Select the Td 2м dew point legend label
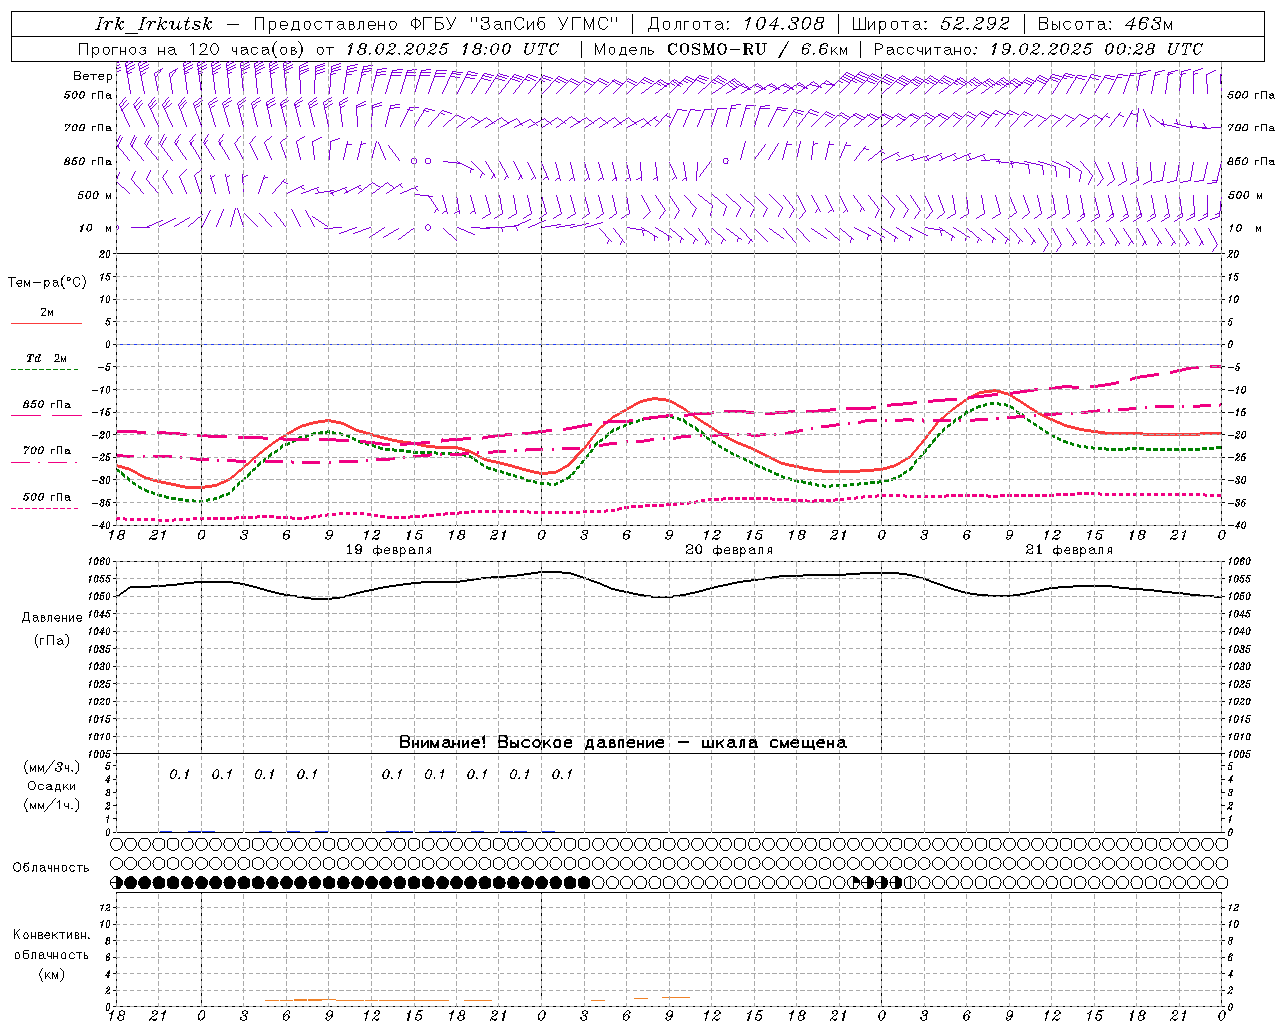 pyautogui.click(x=47, y=358)
